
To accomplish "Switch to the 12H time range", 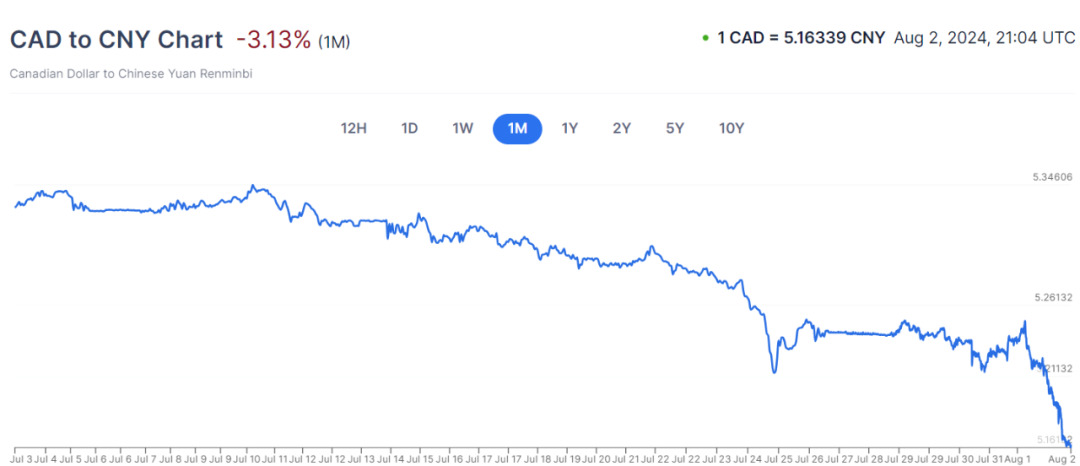I will [354, 128].
